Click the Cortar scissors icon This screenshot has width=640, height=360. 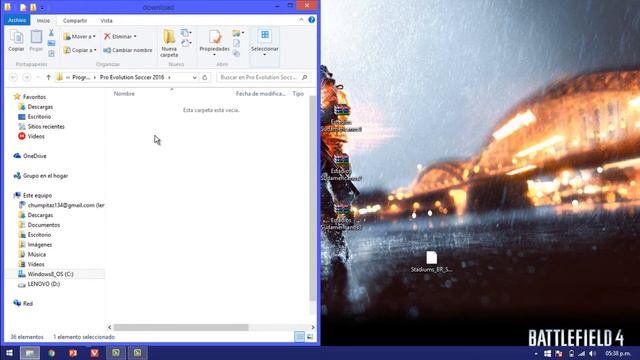click(51, 33)
